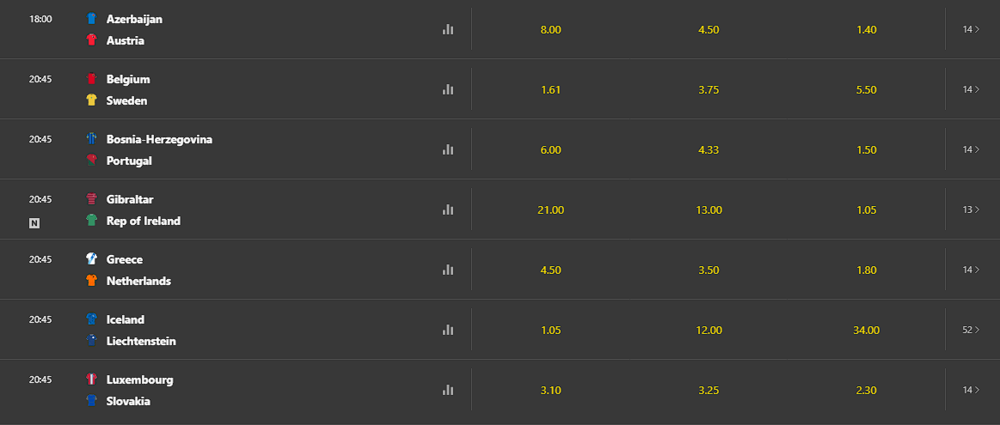Select Rep of Ireland win odds 1.05
Viewport: 1000px width, 425px height.
coord(866,210)
